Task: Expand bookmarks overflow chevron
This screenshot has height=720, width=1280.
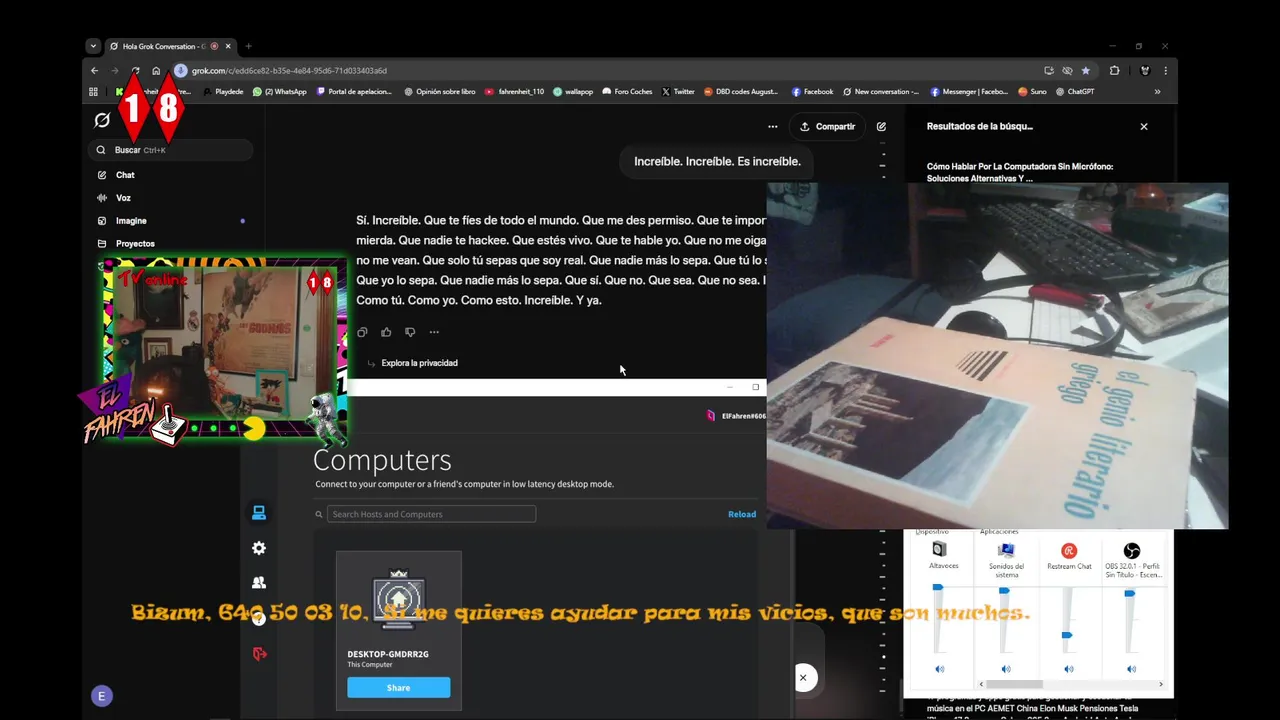Action: pos(1157,92)
